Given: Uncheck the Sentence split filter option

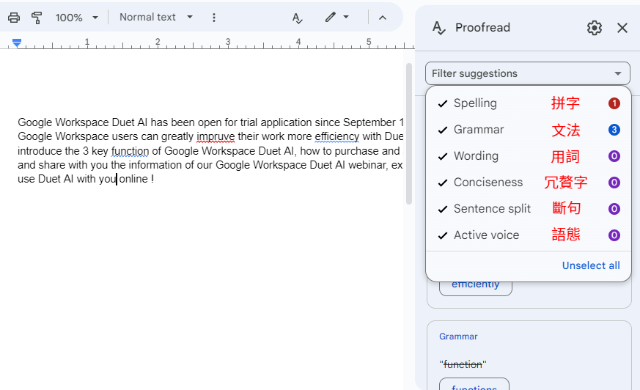Looking at the screenshot, I should tap(528, 209).
